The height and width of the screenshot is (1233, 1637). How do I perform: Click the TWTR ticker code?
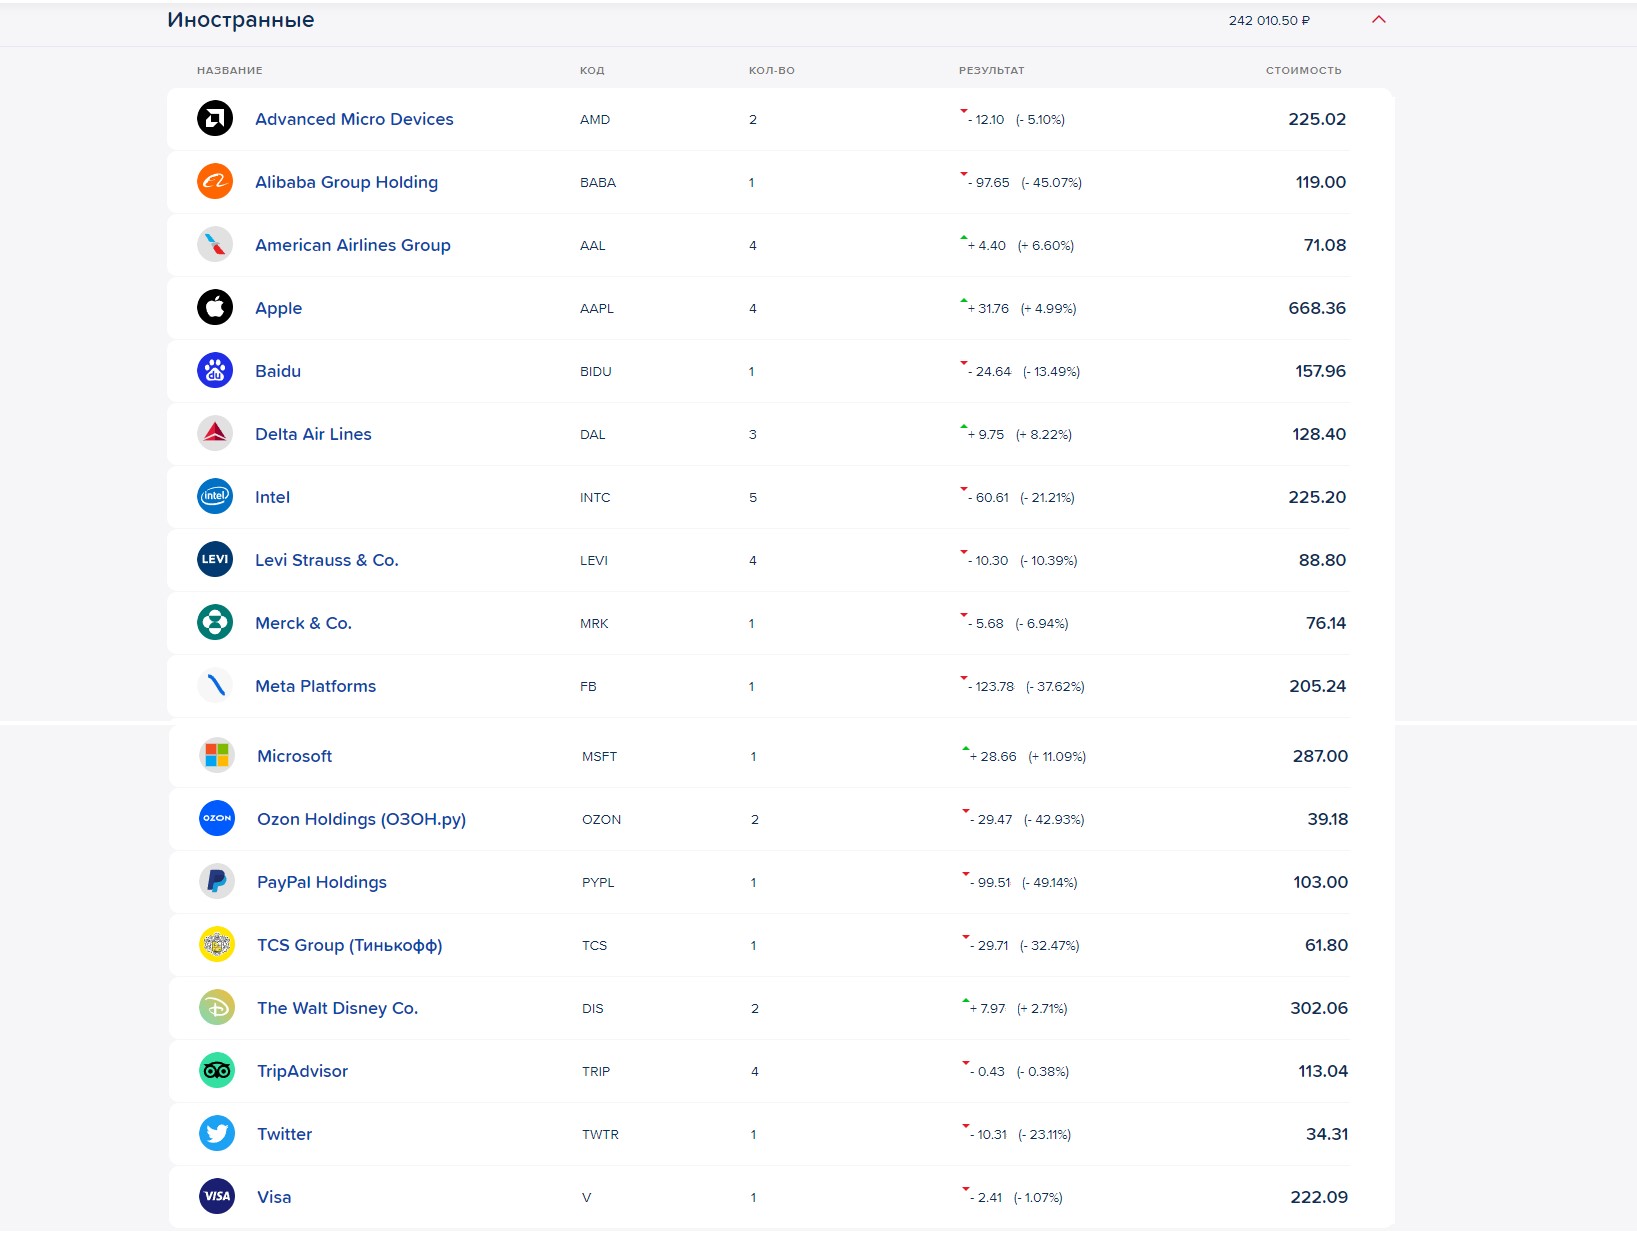[x=600, y=1134]
